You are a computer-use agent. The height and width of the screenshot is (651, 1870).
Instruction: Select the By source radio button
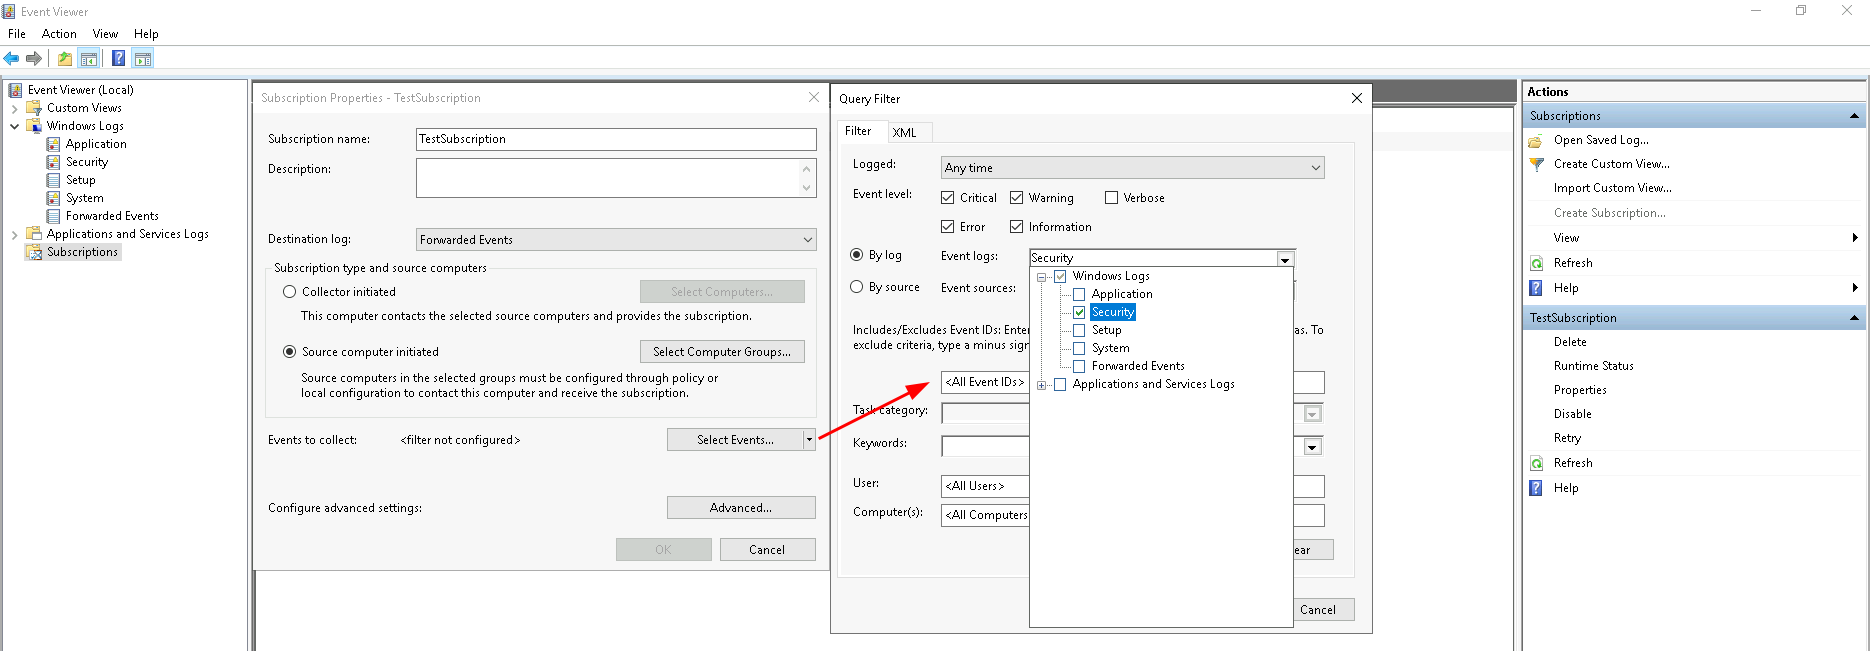tap(857, 287)
